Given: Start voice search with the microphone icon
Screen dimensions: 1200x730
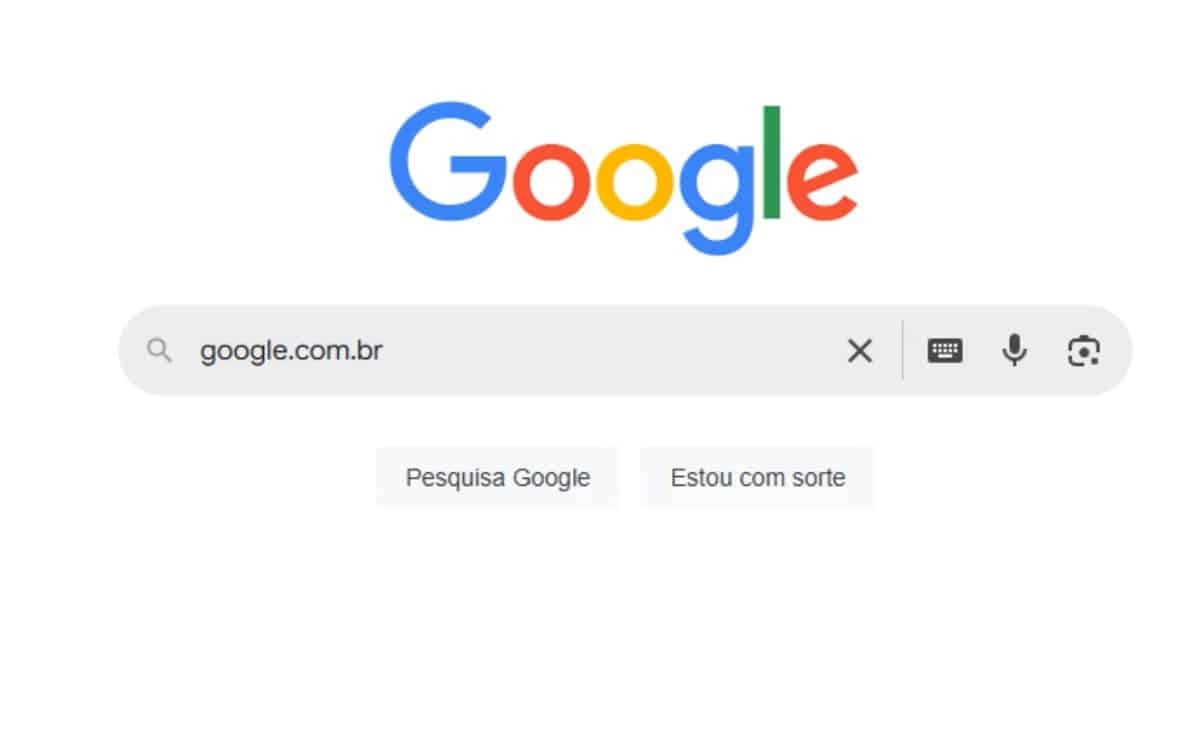Looking at the screenshot, I should tap(1014, 350).
